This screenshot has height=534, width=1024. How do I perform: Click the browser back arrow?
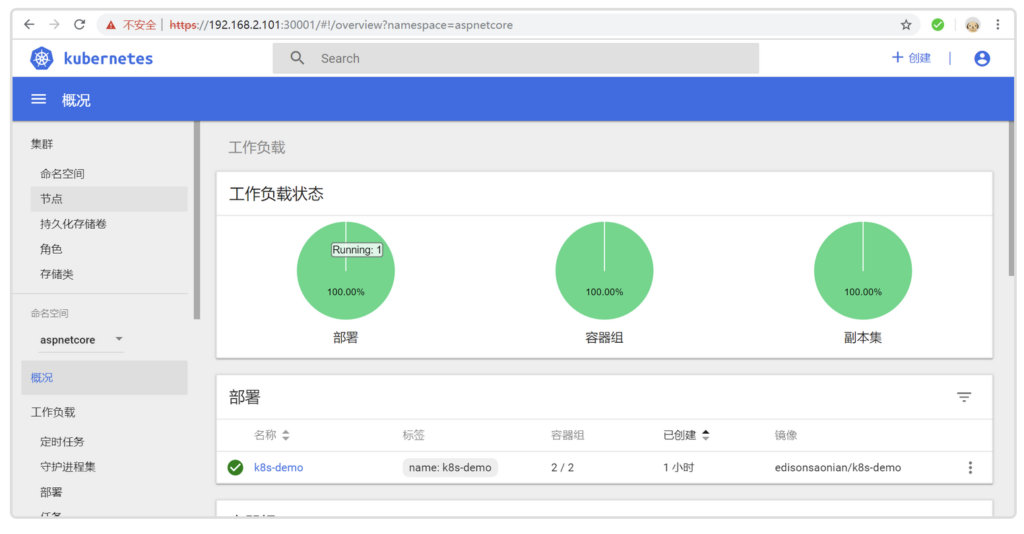tap(29, 25)
